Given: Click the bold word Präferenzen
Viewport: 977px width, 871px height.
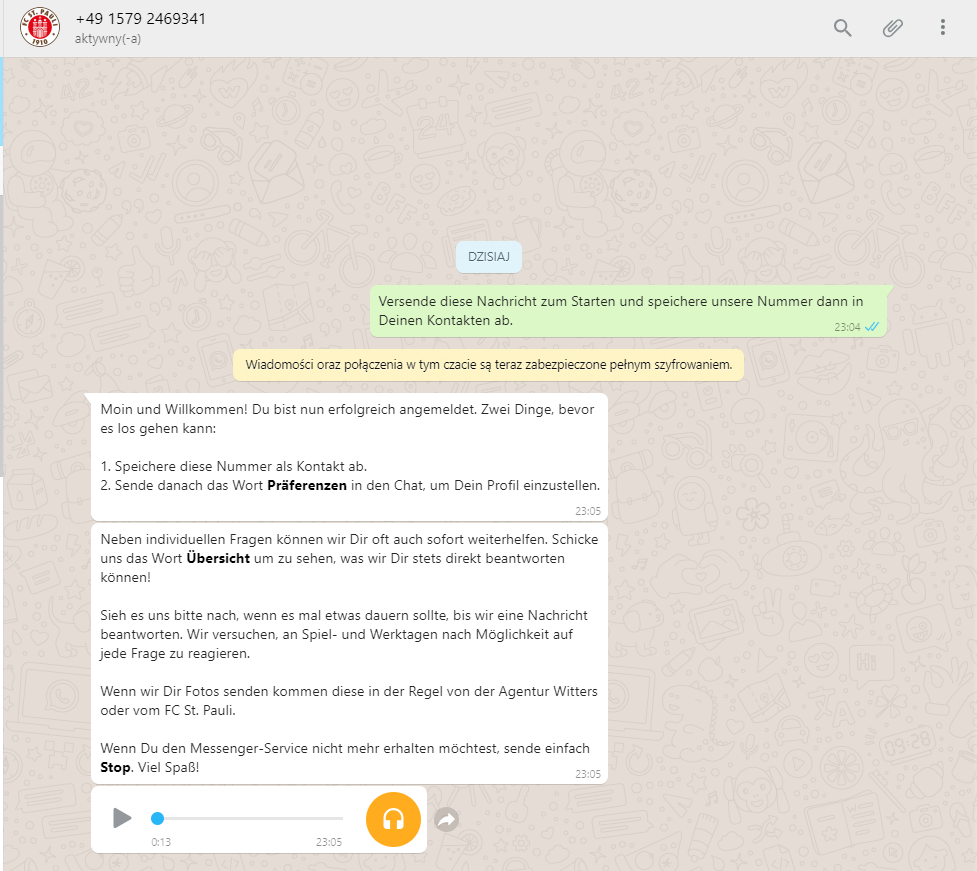Looking at the screenshot, I should pyautogui.click(x=307, y=485).
